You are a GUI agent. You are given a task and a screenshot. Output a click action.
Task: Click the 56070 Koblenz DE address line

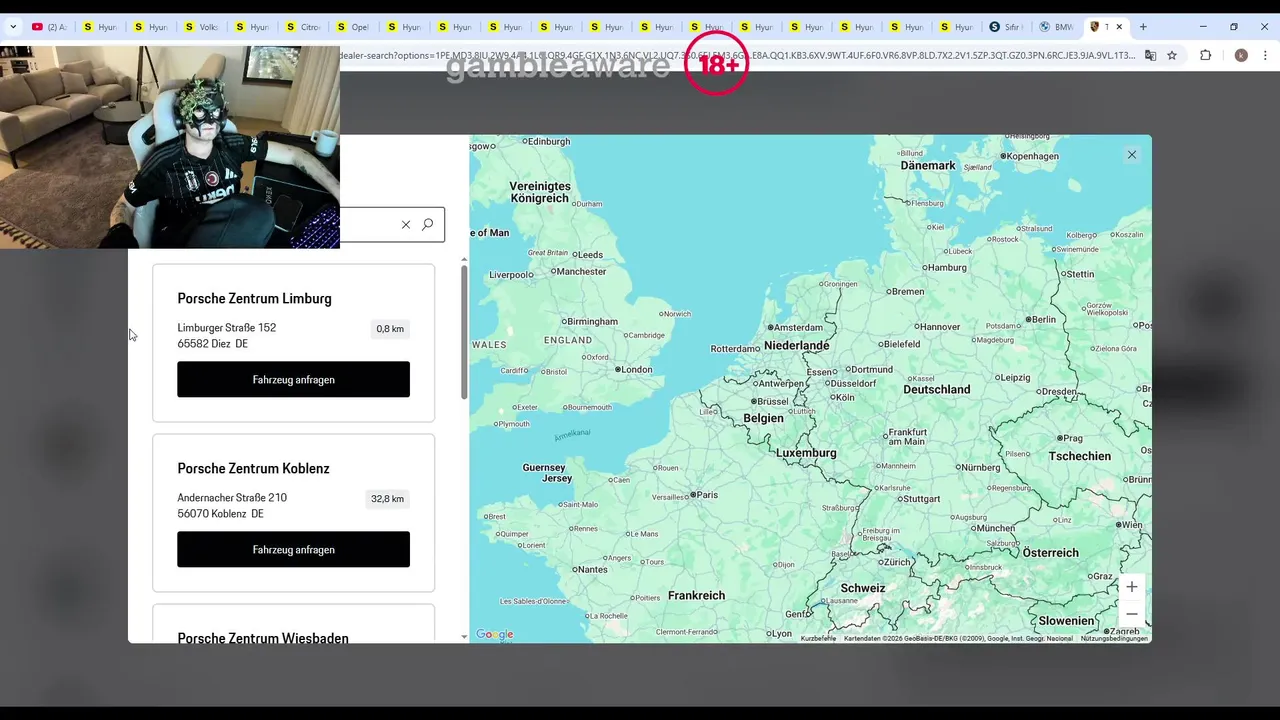[221, 513]
